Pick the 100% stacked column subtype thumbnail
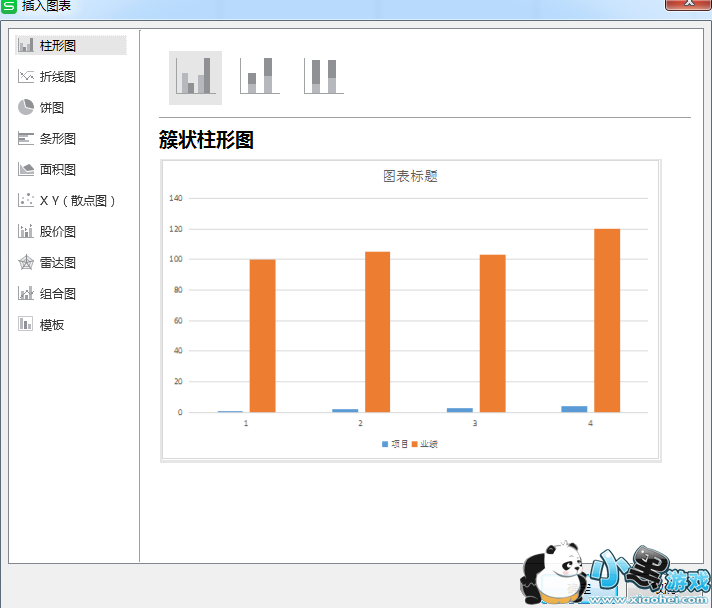 pyautogui.click(x=323, y=76)
